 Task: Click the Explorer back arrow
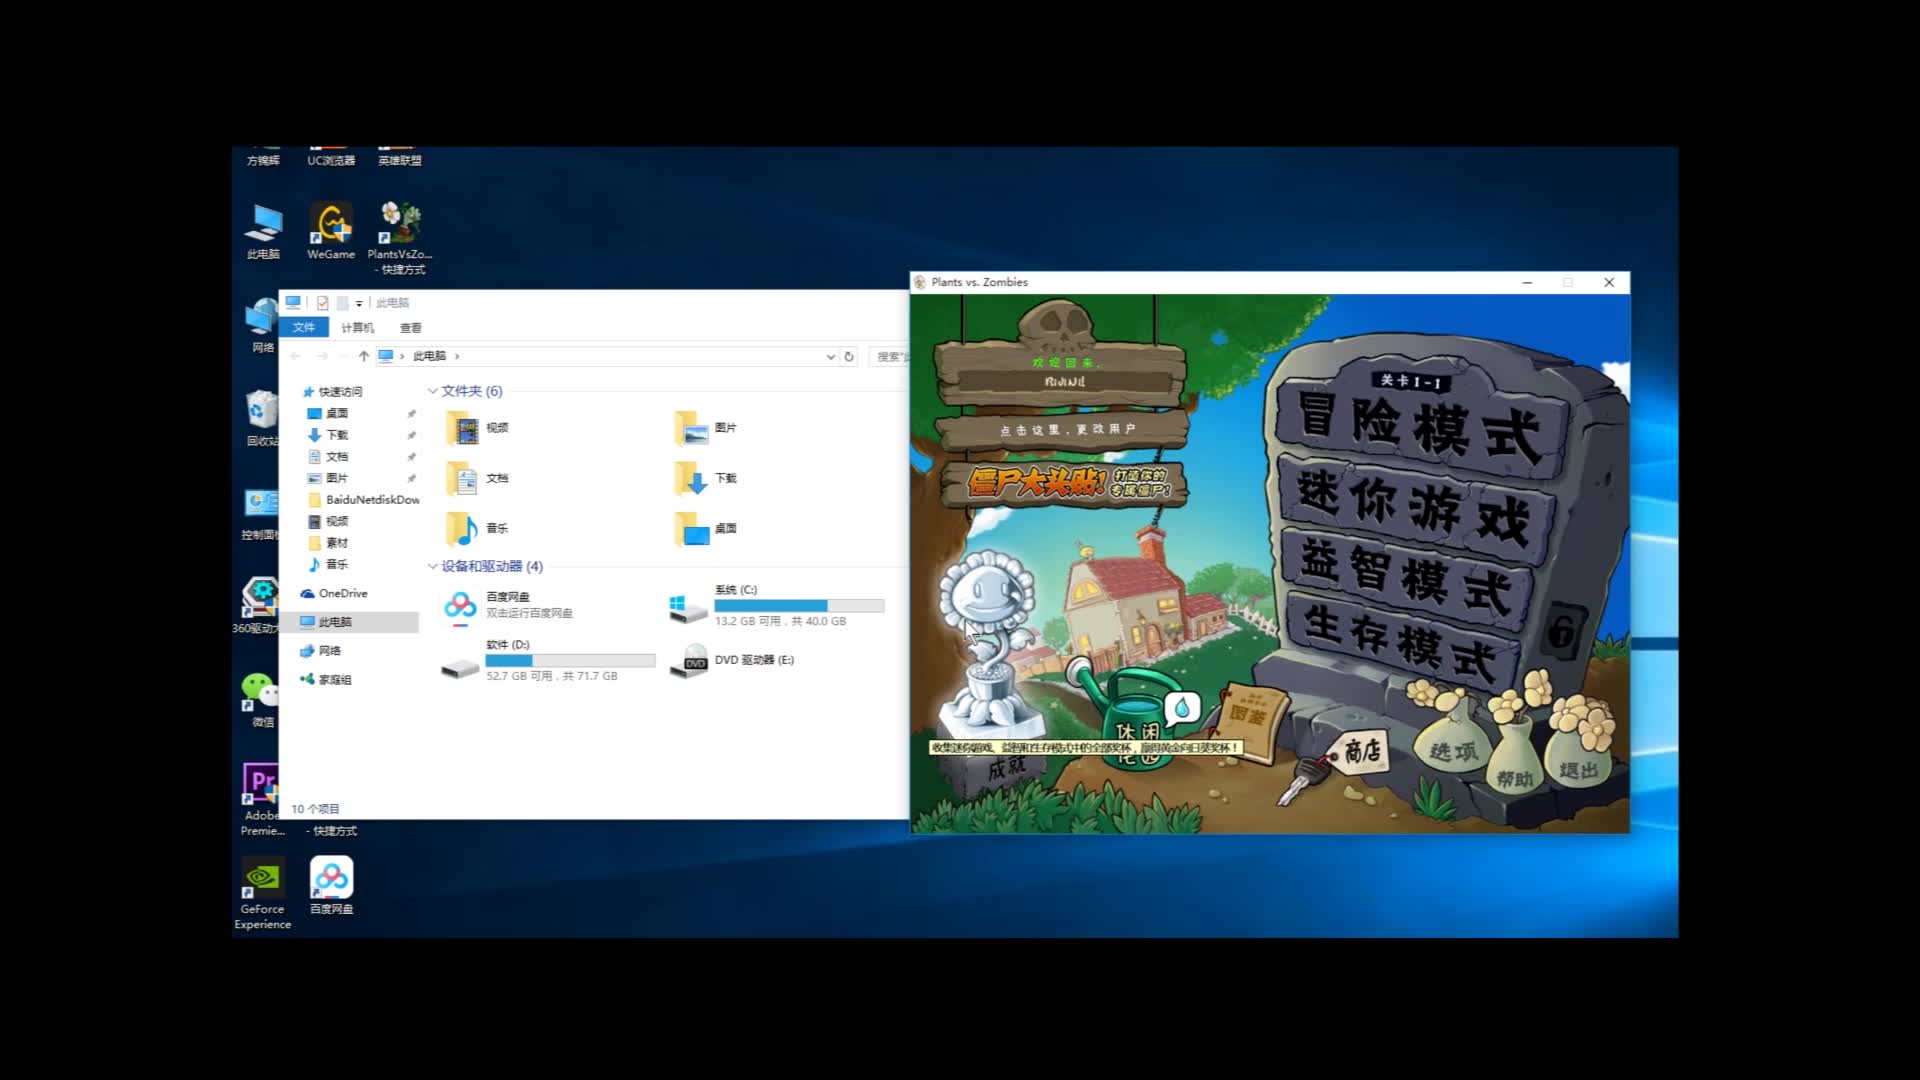pyautogui.click(x=295, y=356)
